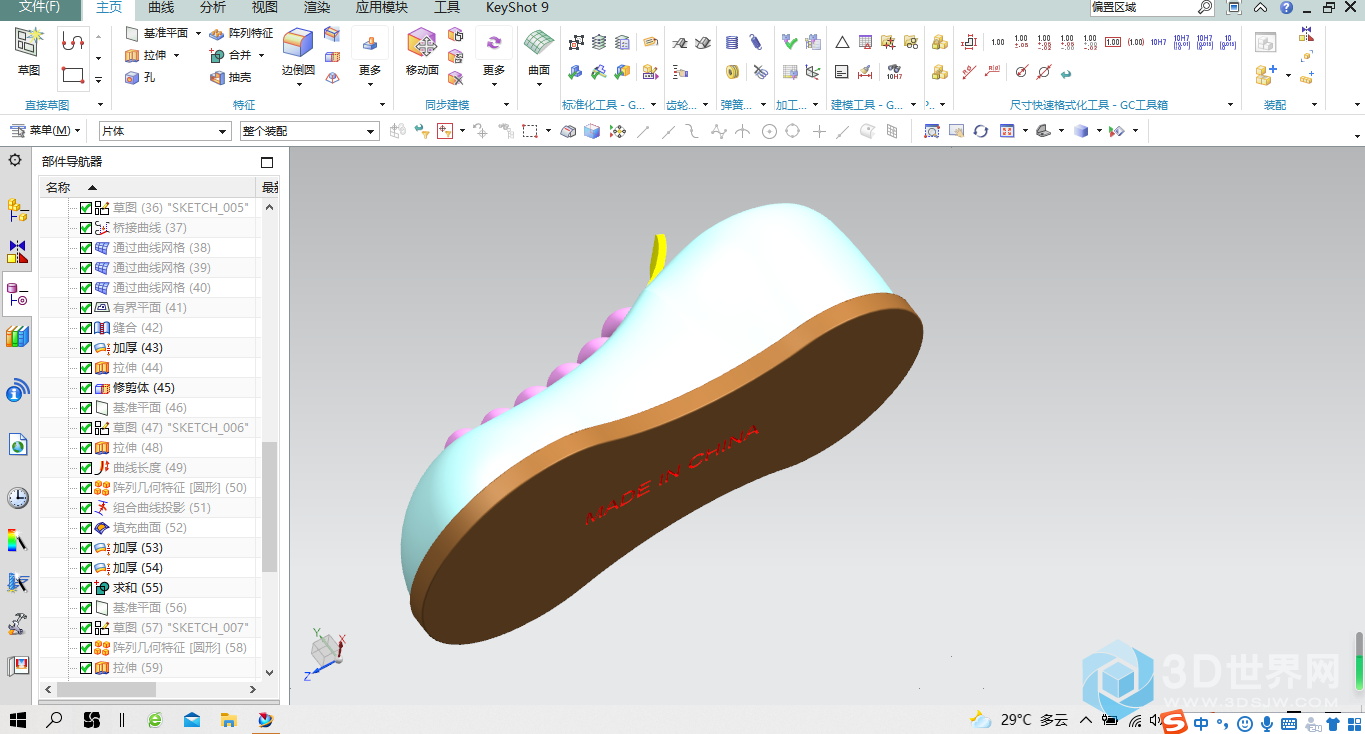This screenshot has height=734, width=1365.
Task: Click the Extrude (拉伸) tool icon
Action: point(132,55)
